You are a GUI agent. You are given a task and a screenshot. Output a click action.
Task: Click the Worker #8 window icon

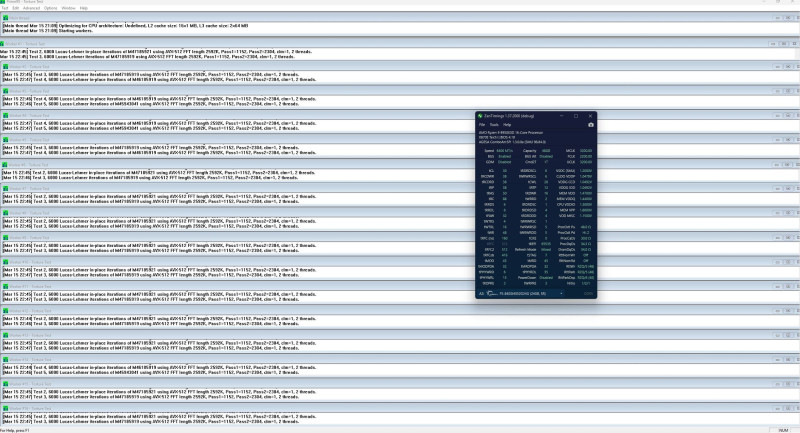tap(6, 213)
